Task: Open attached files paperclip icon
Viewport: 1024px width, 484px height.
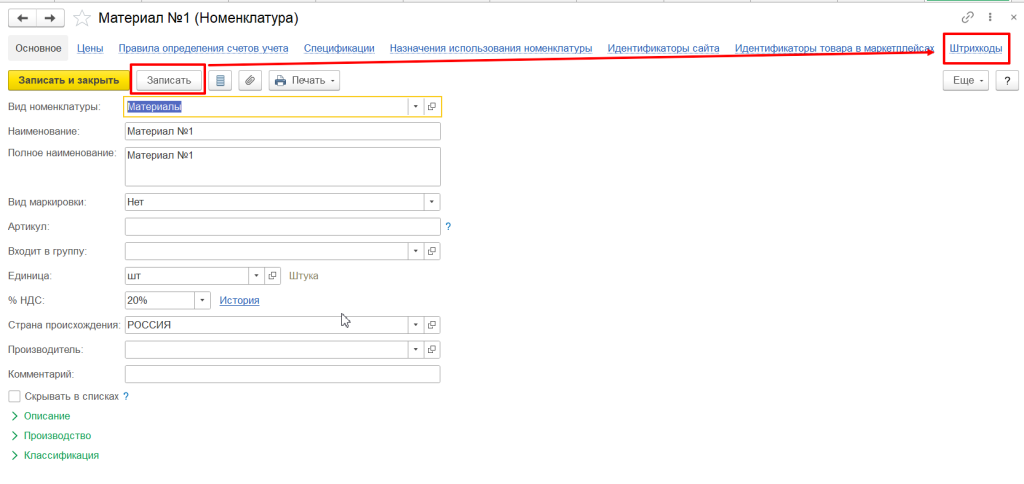Action: tap(251, 80)
